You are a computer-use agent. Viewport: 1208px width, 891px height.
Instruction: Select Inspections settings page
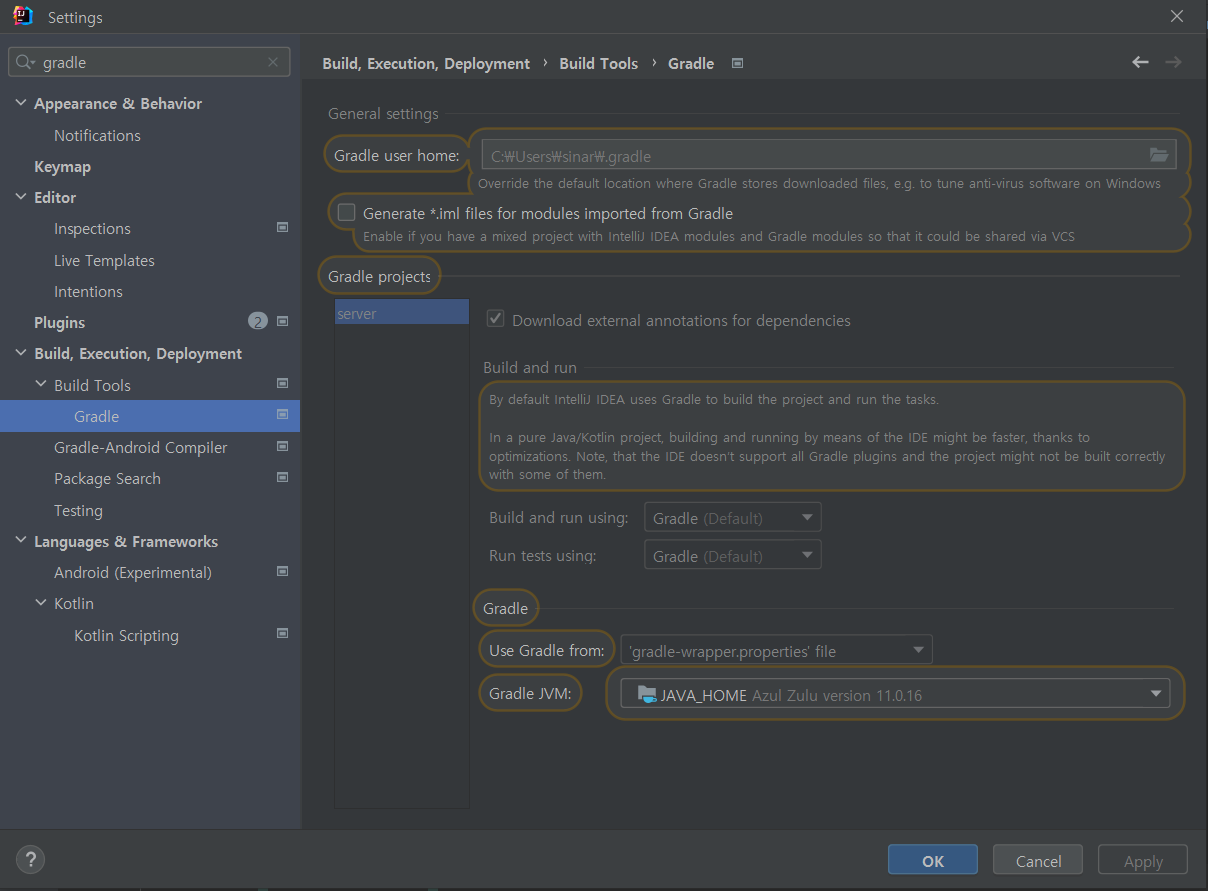click(x=92, y=228)
